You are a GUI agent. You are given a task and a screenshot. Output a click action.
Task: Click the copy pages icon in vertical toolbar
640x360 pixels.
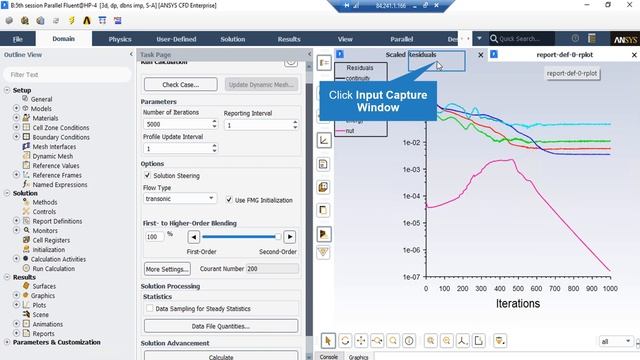pyautogui.click(x=323, y=211)
